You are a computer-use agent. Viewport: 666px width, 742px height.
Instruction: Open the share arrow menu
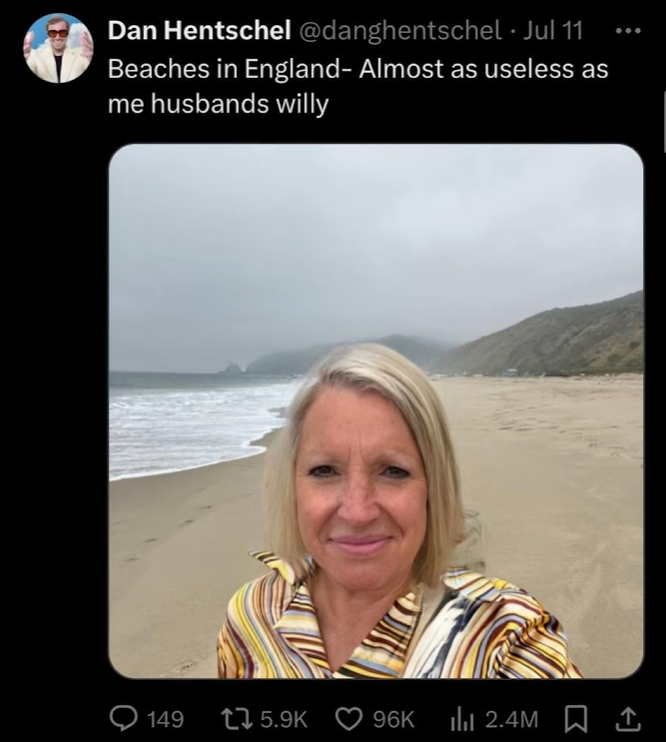pyautogui.click(x=627, y=717)
